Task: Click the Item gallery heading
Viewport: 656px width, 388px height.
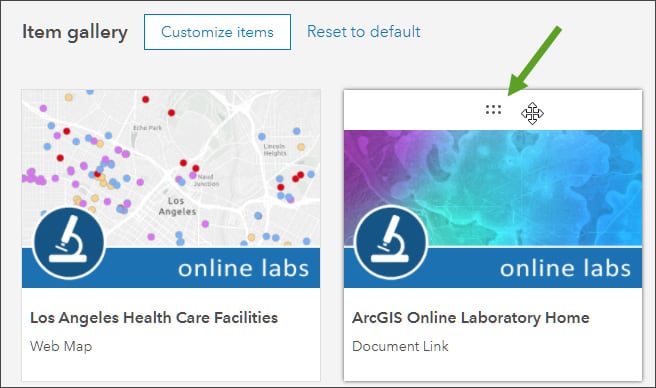Action: 75,32
